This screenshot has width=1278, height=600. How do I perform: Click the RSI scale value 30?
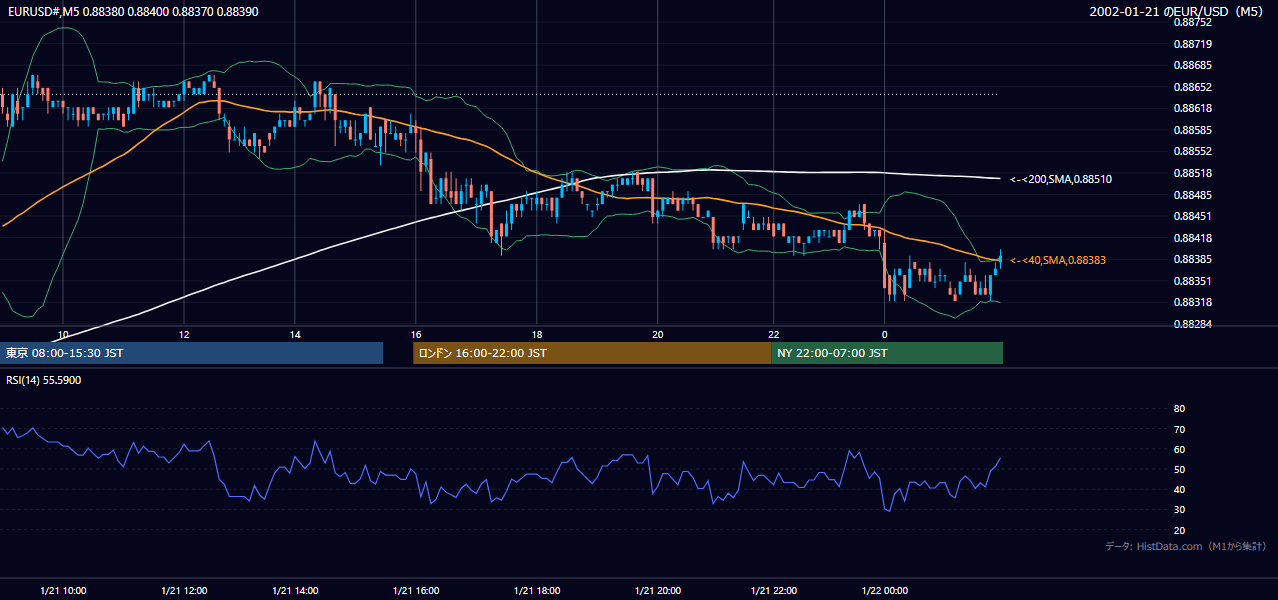pos(1179,510)
